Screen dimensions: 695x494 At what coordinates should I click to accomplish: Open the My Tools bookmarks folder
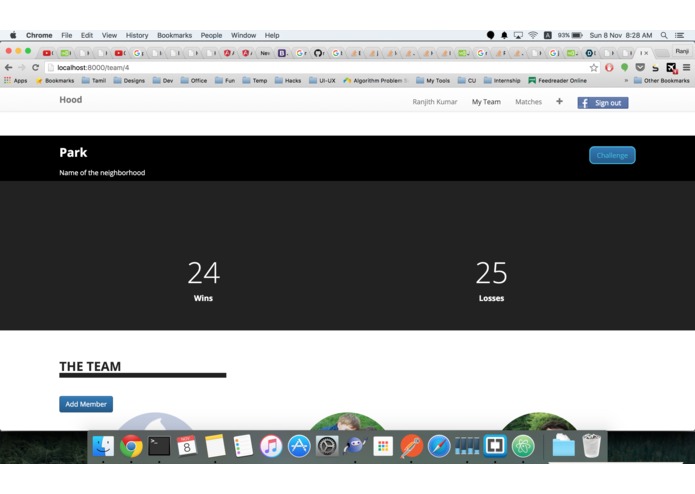433,81
